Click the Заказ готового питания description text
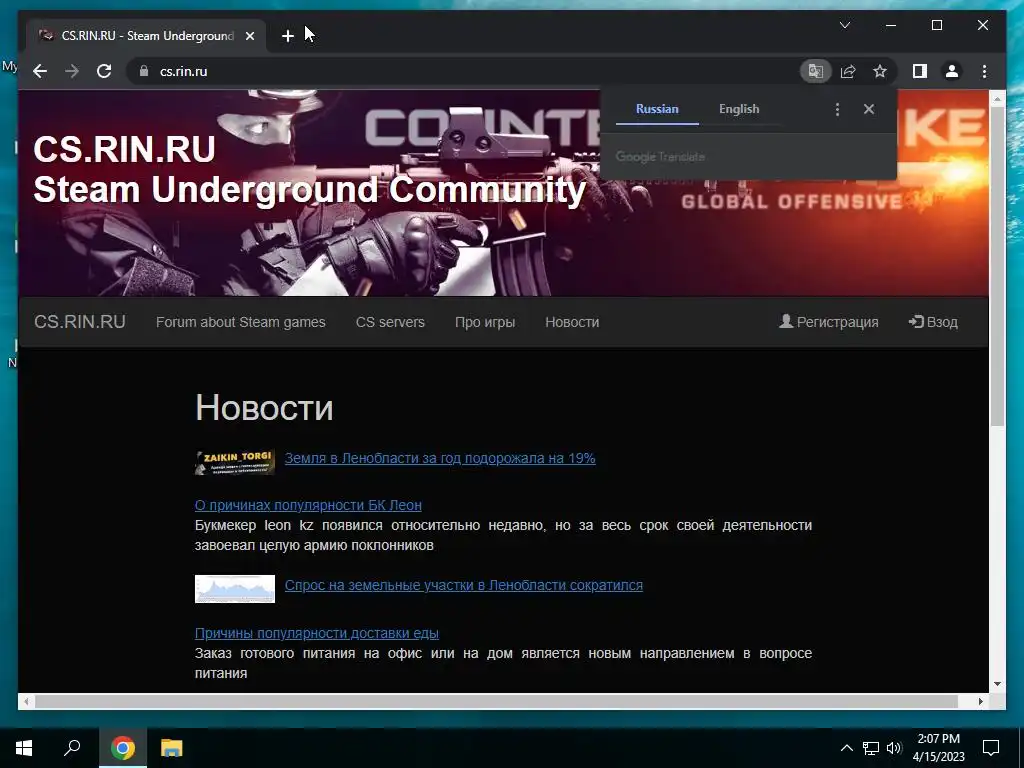The image size is (1024, 768). [503, 663]
